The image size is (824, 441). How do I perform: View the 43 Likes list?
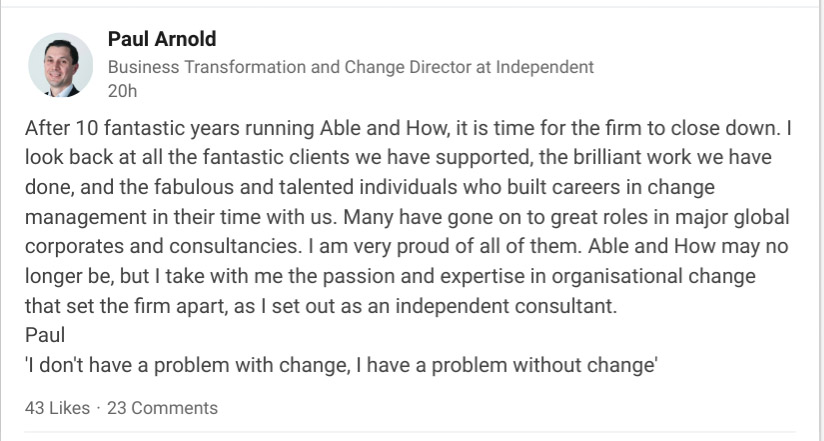(57, 408)
